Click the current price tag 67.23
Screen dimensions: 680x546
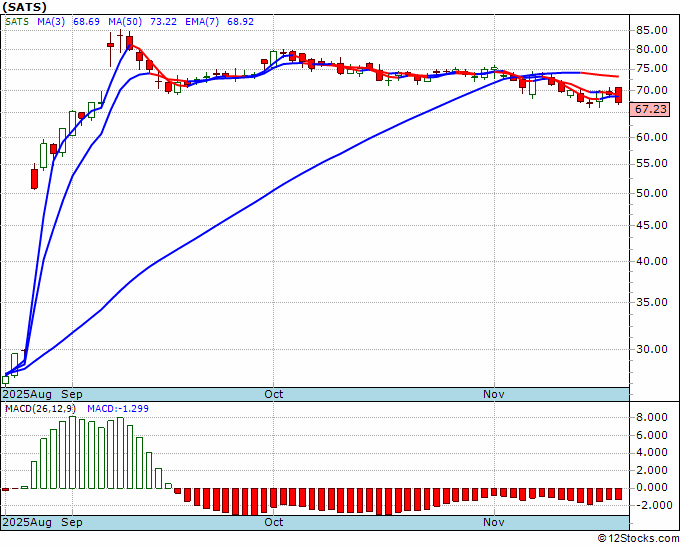pyautogui.click(x=650, y=109)
